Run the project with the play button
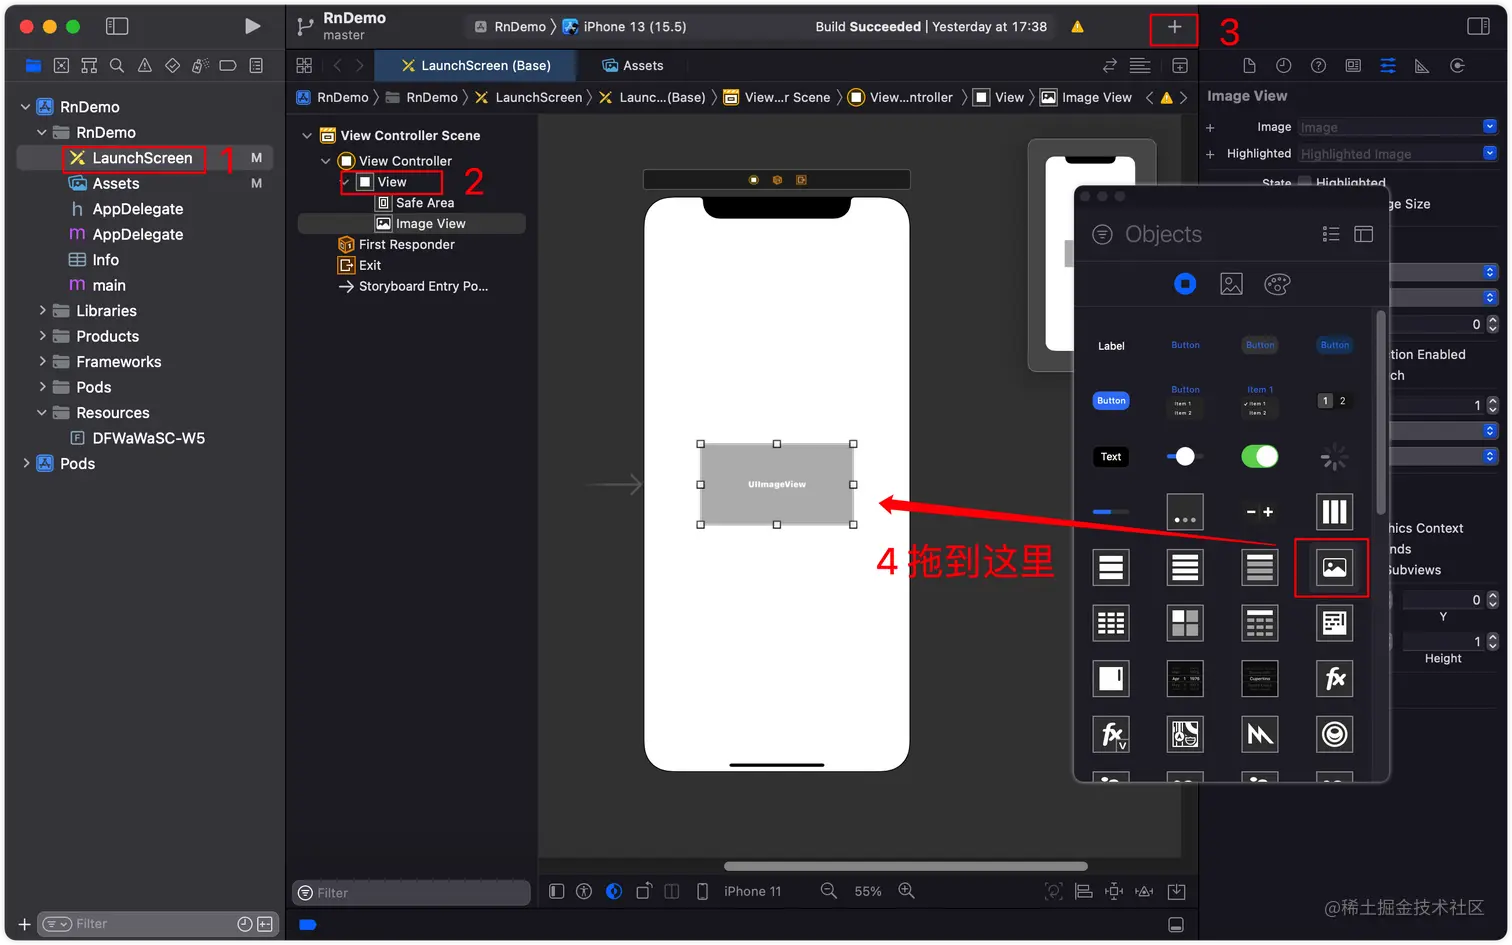The width and height of the screenshot is (1512, 945). pyautogui.click(x=252, y=26)
